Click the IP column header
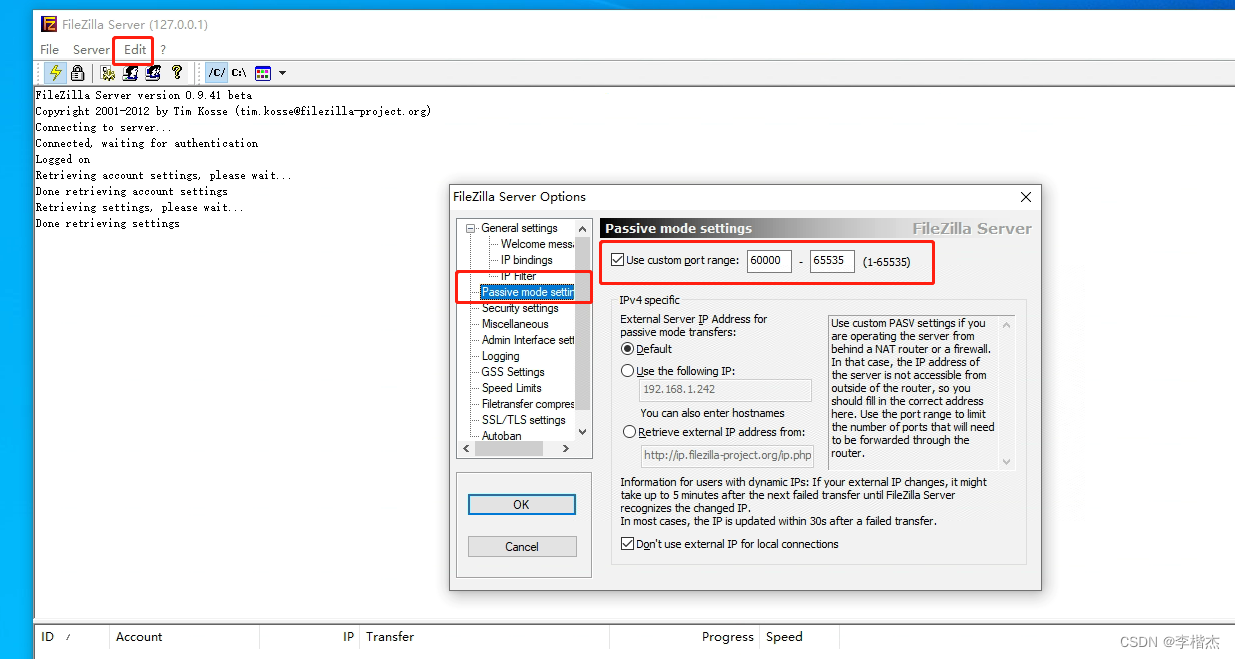Screen dimensions: 1235x659 tap(310, 637)
